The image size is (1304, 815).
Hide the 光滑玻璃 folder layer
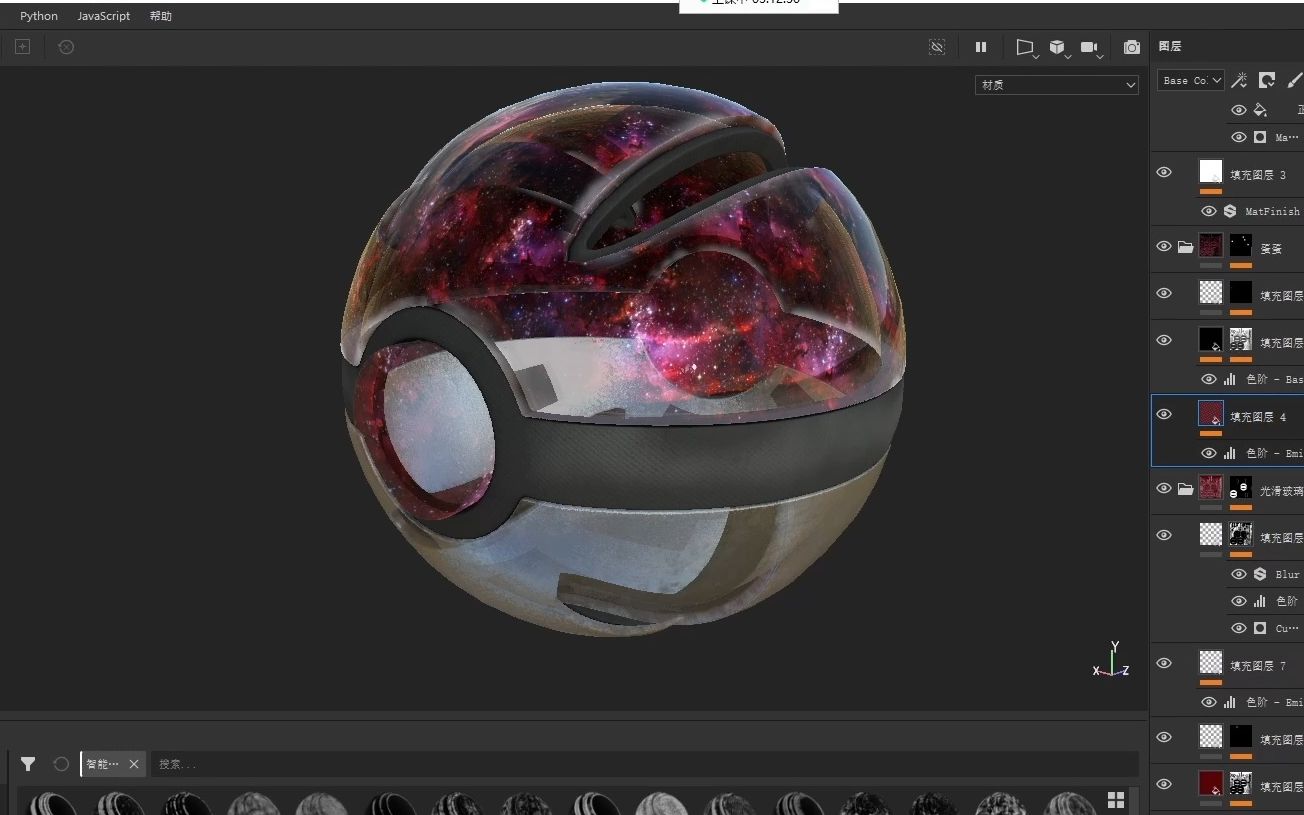(x=1164, y=488)
